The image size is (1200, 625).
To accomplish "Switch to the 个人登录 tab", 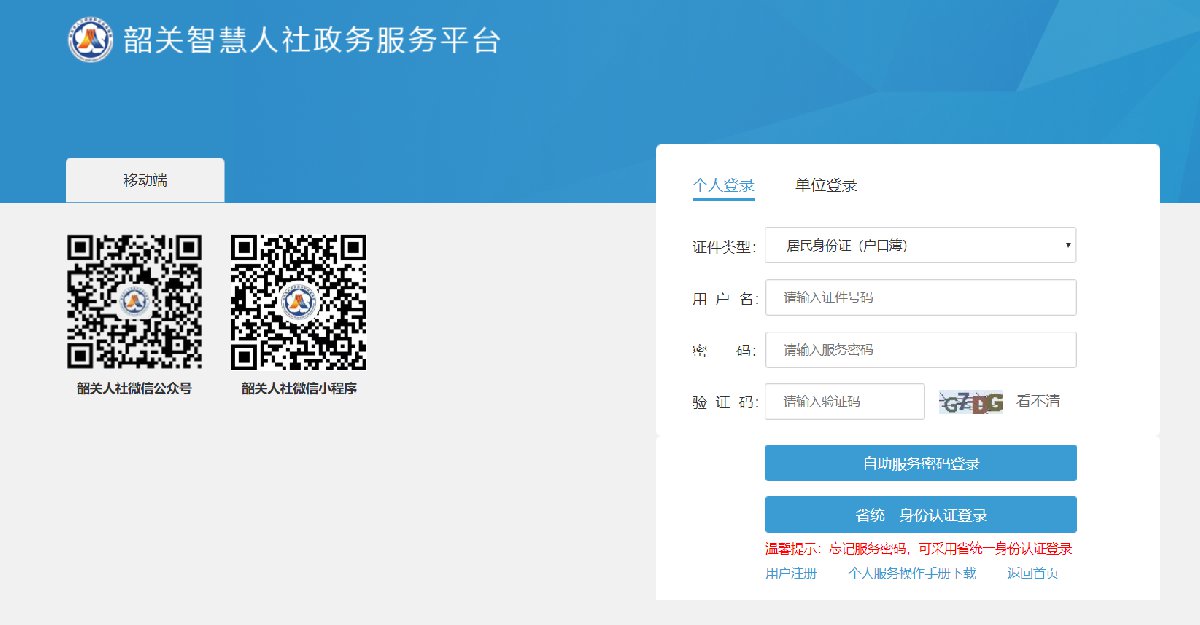I will [x=723, y=185].
